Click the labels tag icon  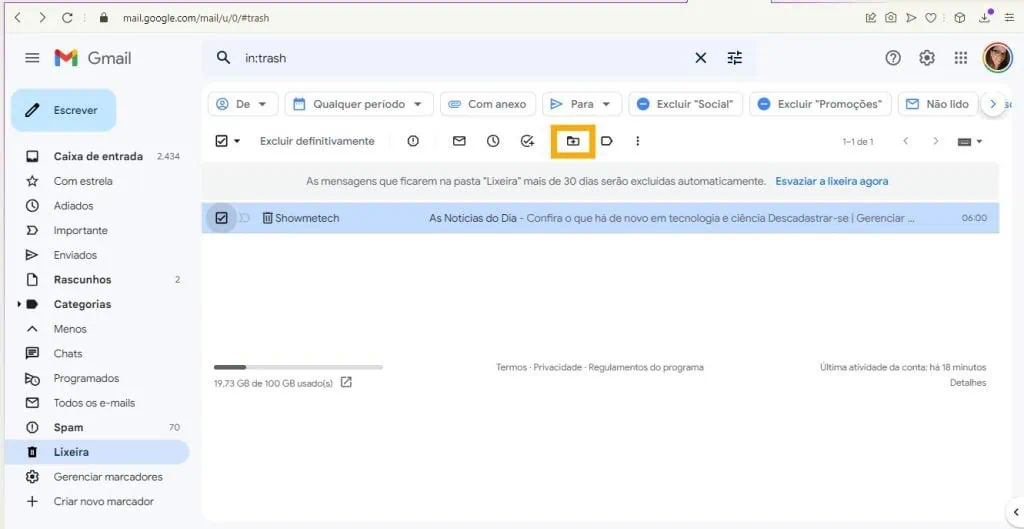[607, 141]
